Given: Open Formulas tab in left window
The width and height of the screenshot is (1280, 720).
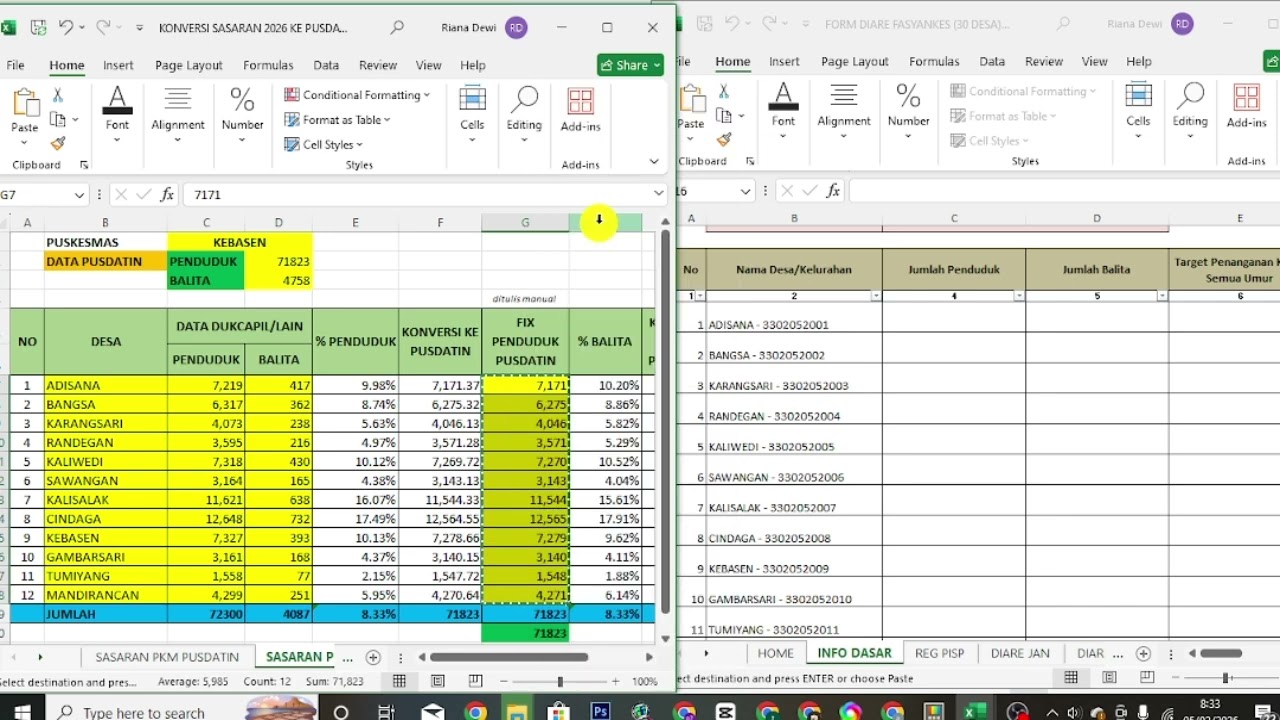Looking at the screenshot, I should 268,65.
